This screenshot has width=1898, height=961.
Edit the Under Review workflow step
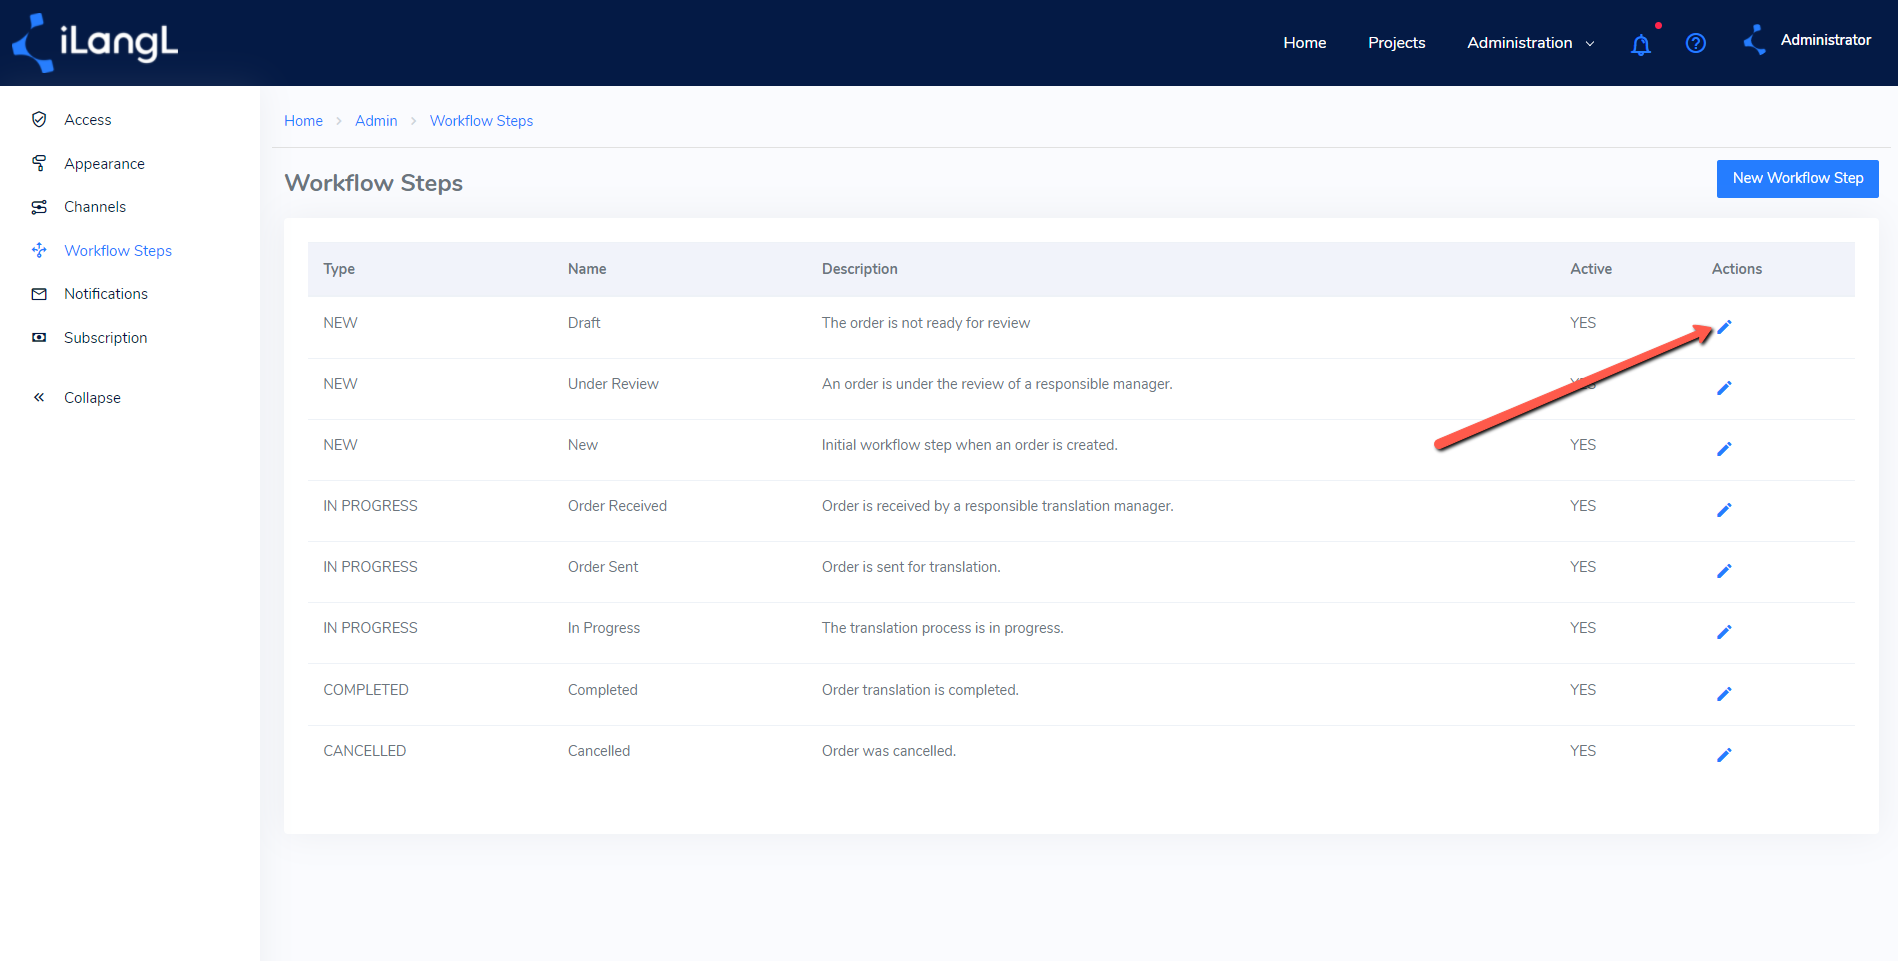coord(1724,388)
